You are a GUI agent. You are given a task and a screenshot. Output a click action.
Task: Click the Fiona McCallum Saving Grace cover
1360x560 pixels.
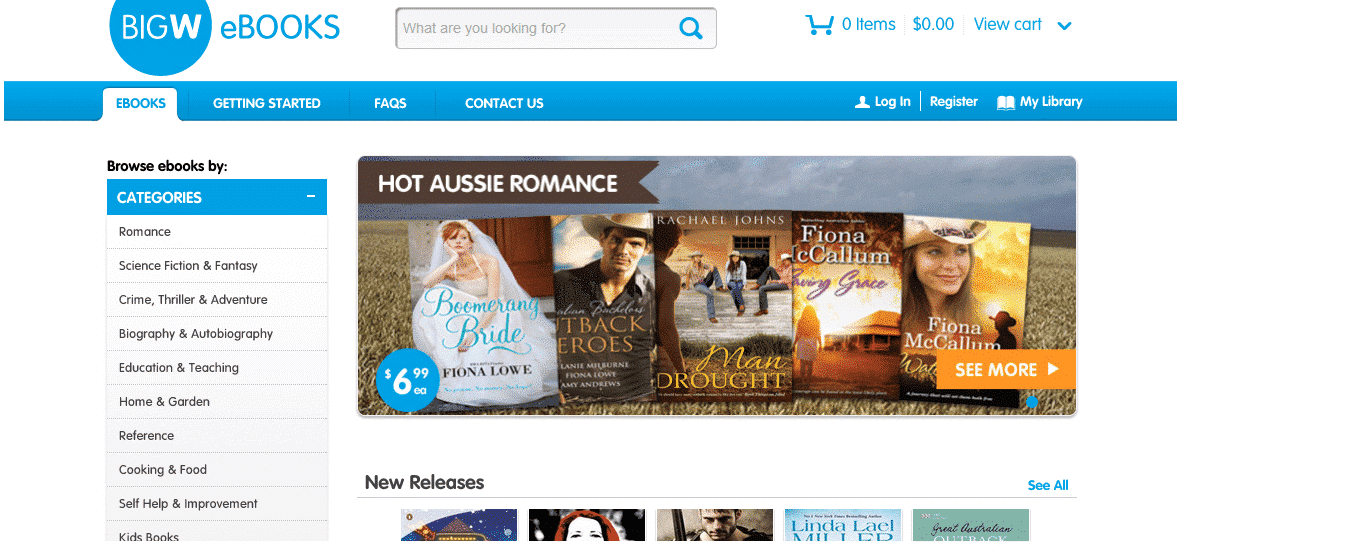(x=847, y=305)
